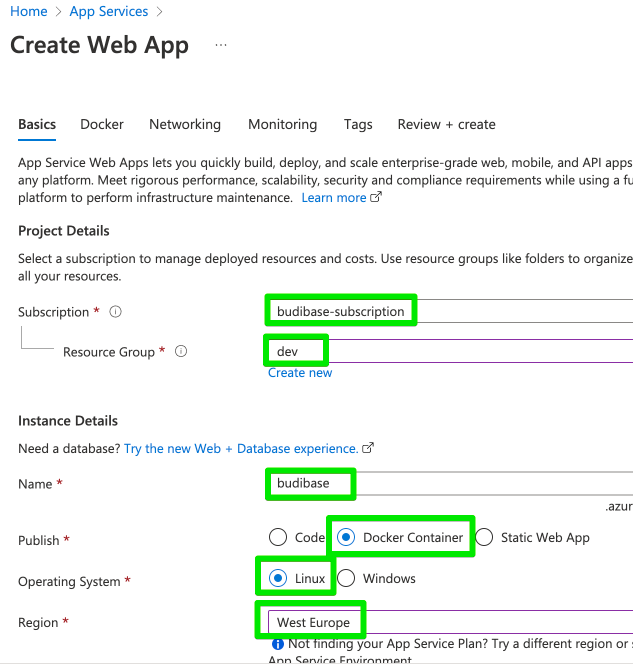
Task: Click the blue info icon under Region
Action: point(278,644)
